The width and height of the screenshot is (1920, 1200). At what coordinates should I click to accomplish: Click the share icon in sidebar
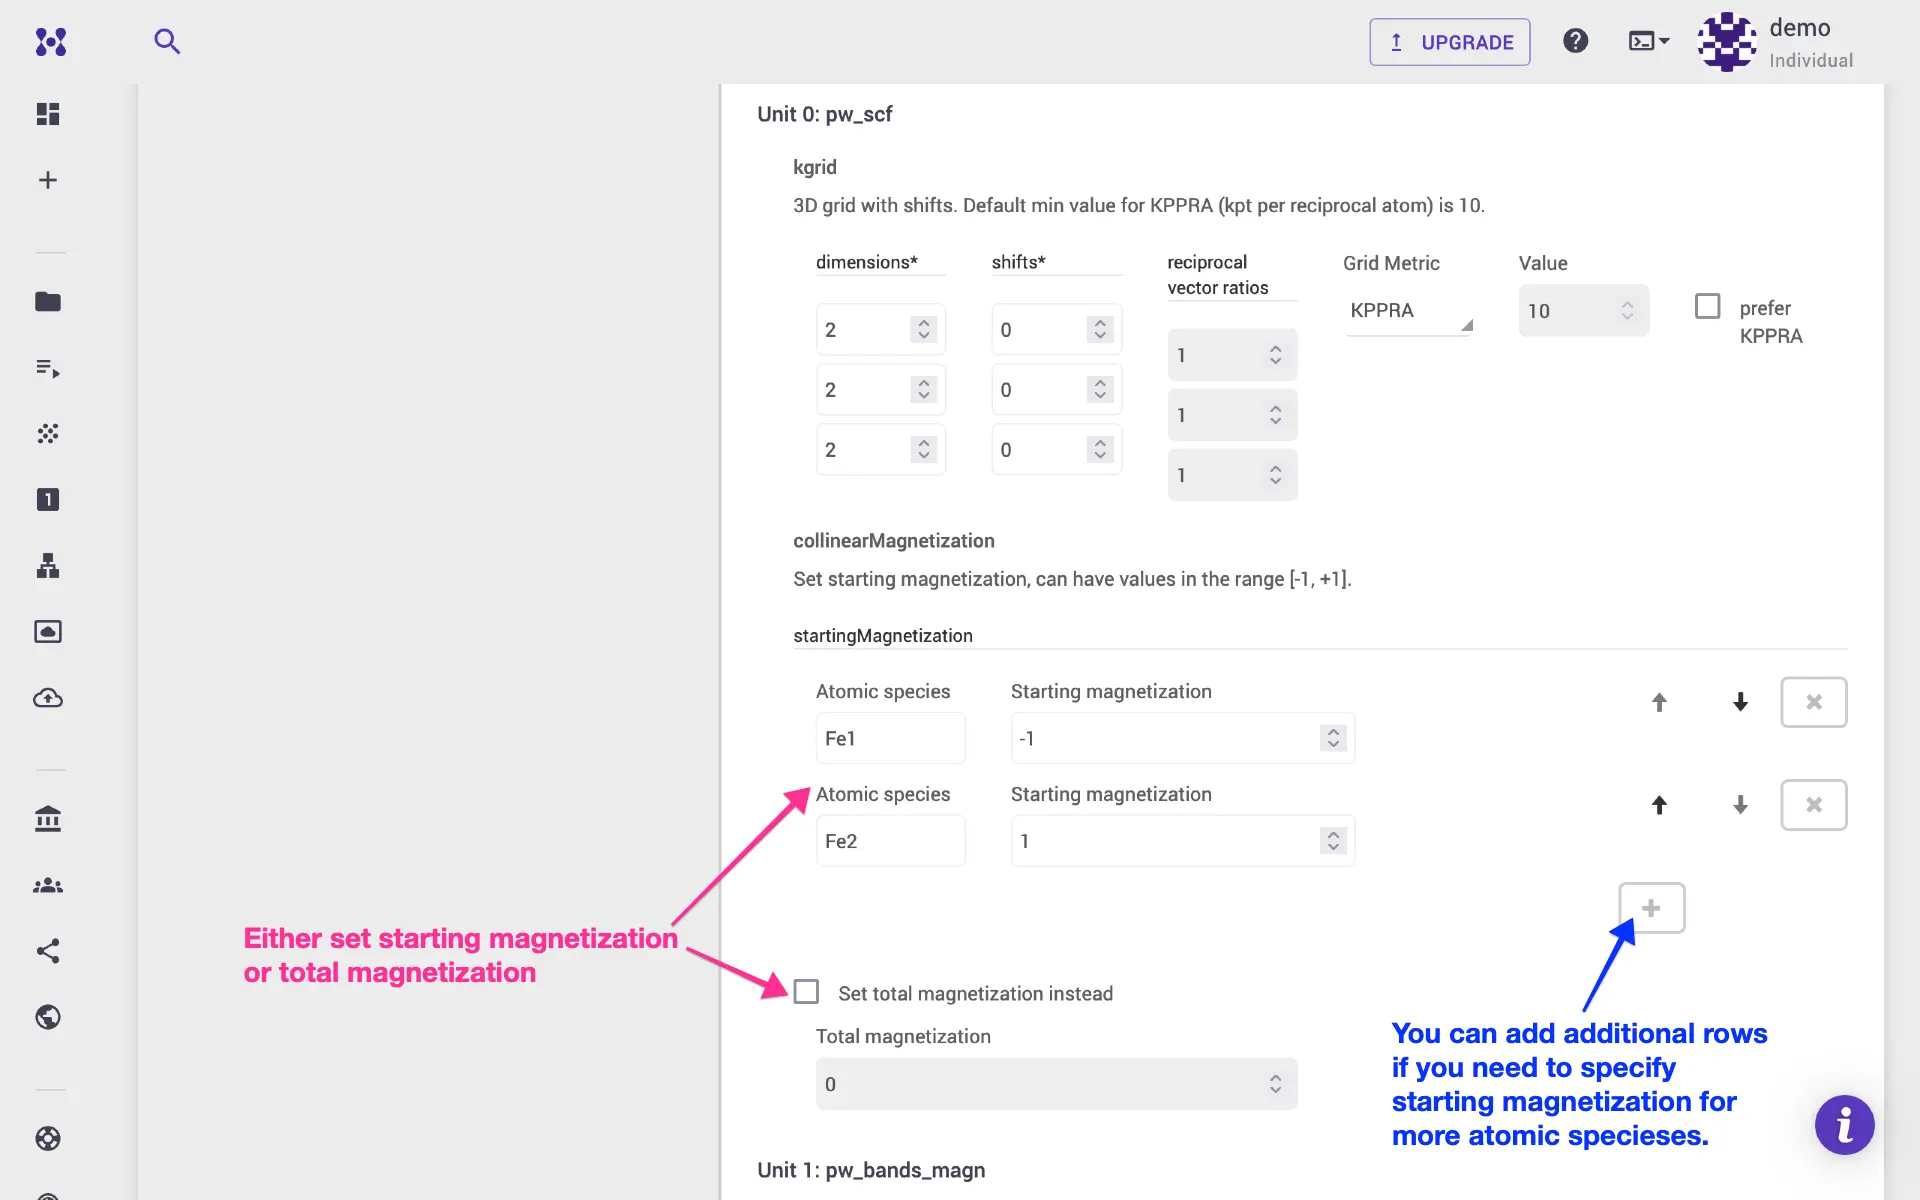coord(48,951)
